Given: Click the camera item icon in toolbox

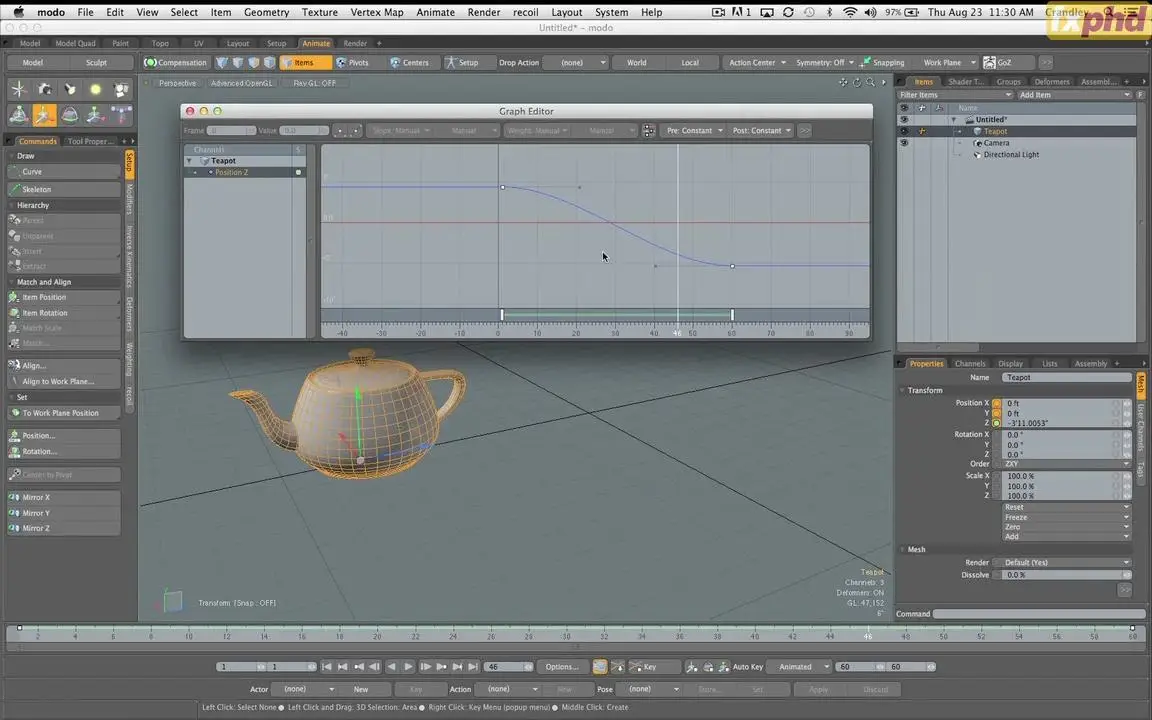Looking at the screenshot, I should pos(44,90).
